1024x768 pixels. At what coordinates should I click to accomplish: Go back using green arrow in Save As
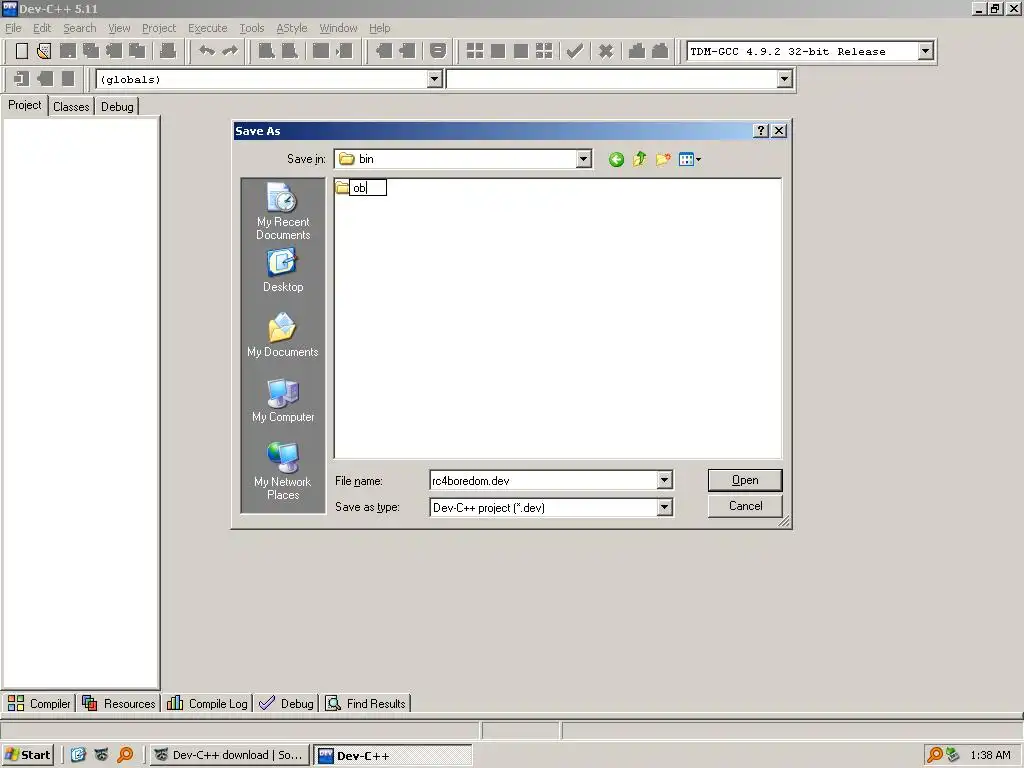click(616, 159)
